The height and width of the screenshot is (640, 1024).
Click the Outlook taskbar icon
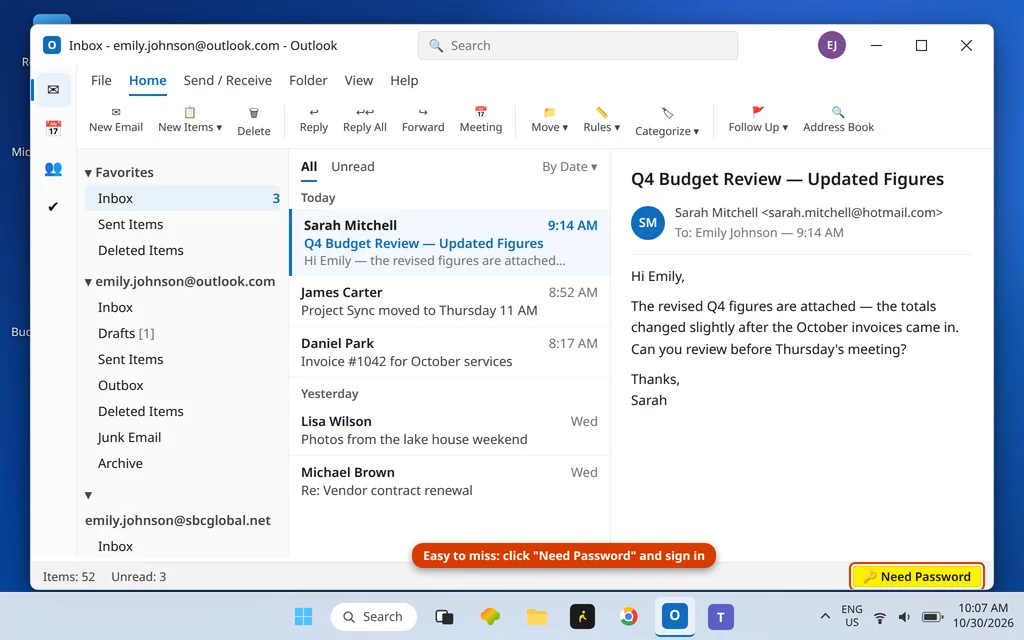tap(675, 616)
